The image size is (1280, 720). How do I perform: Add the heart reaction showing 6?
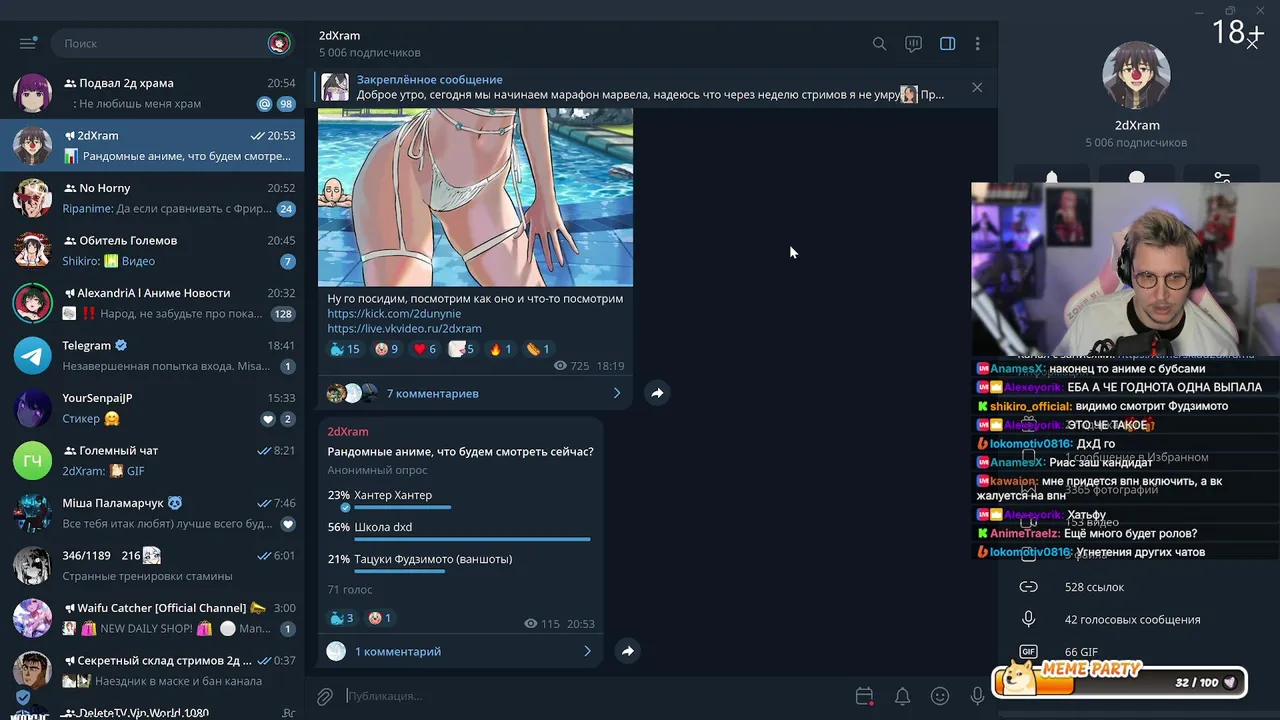425,349
